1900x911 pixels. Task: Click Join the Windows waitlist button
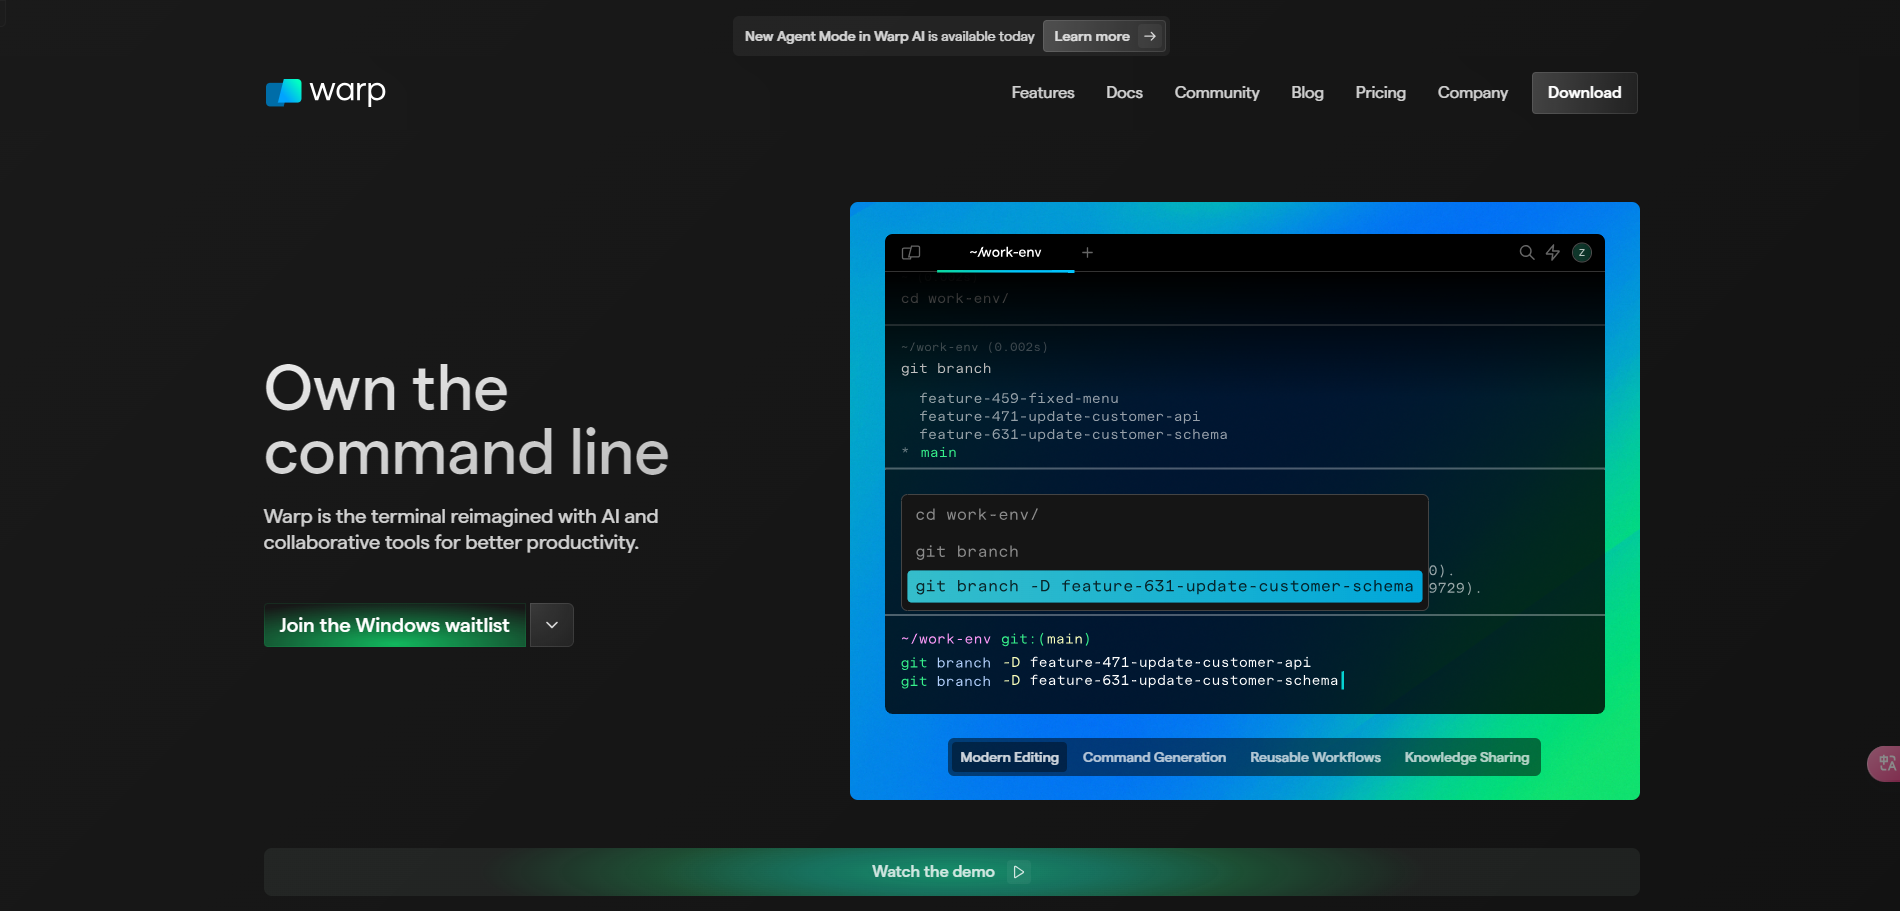[x=395, y=625]
